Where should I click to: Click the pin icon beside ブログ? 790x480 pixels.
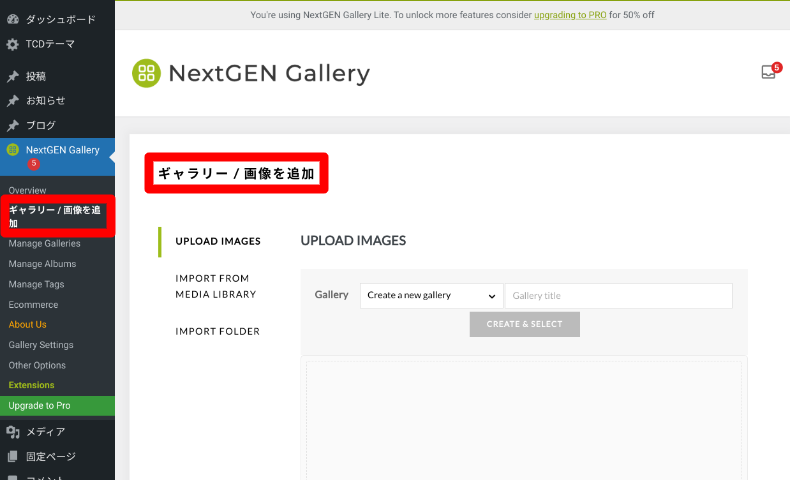tap(13, 125)
